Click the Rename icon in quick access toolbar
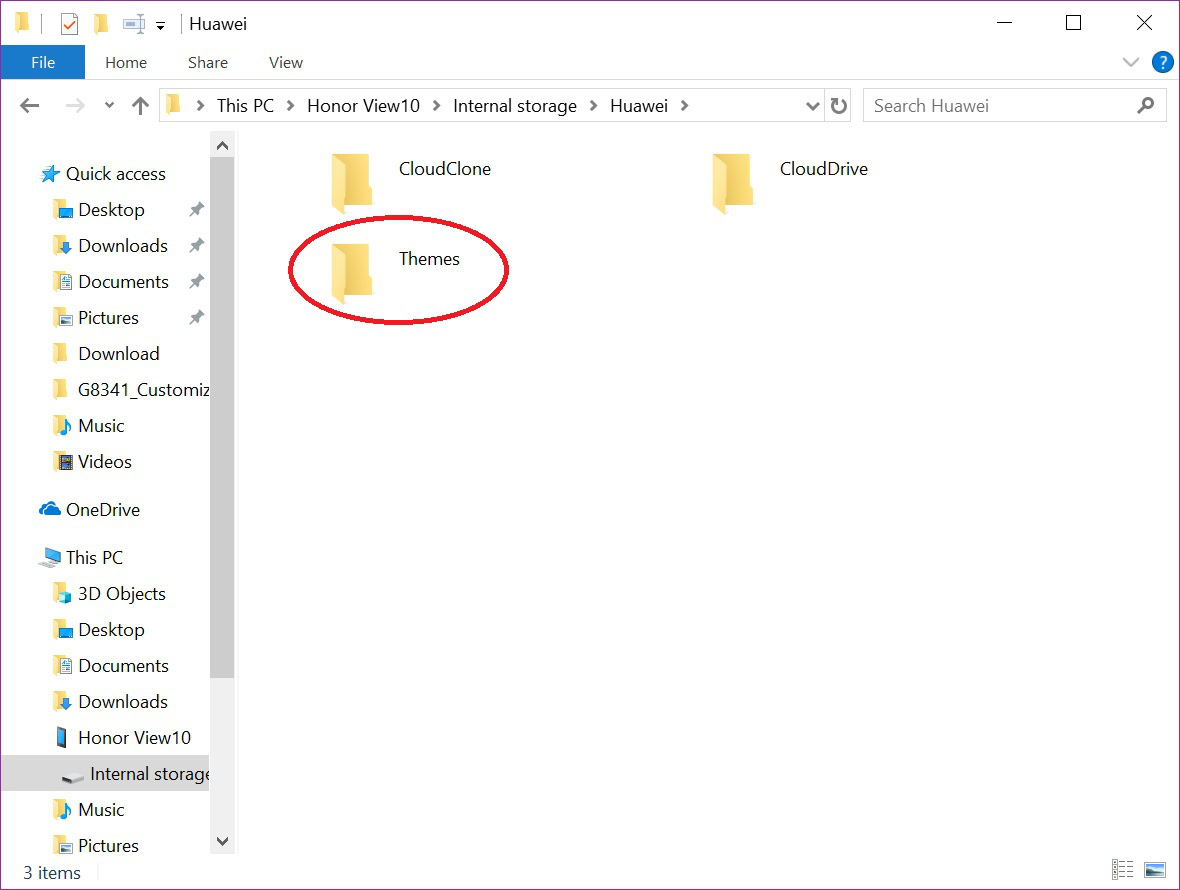The height and width of the screenshot is (890, 1180). (134, 24)
